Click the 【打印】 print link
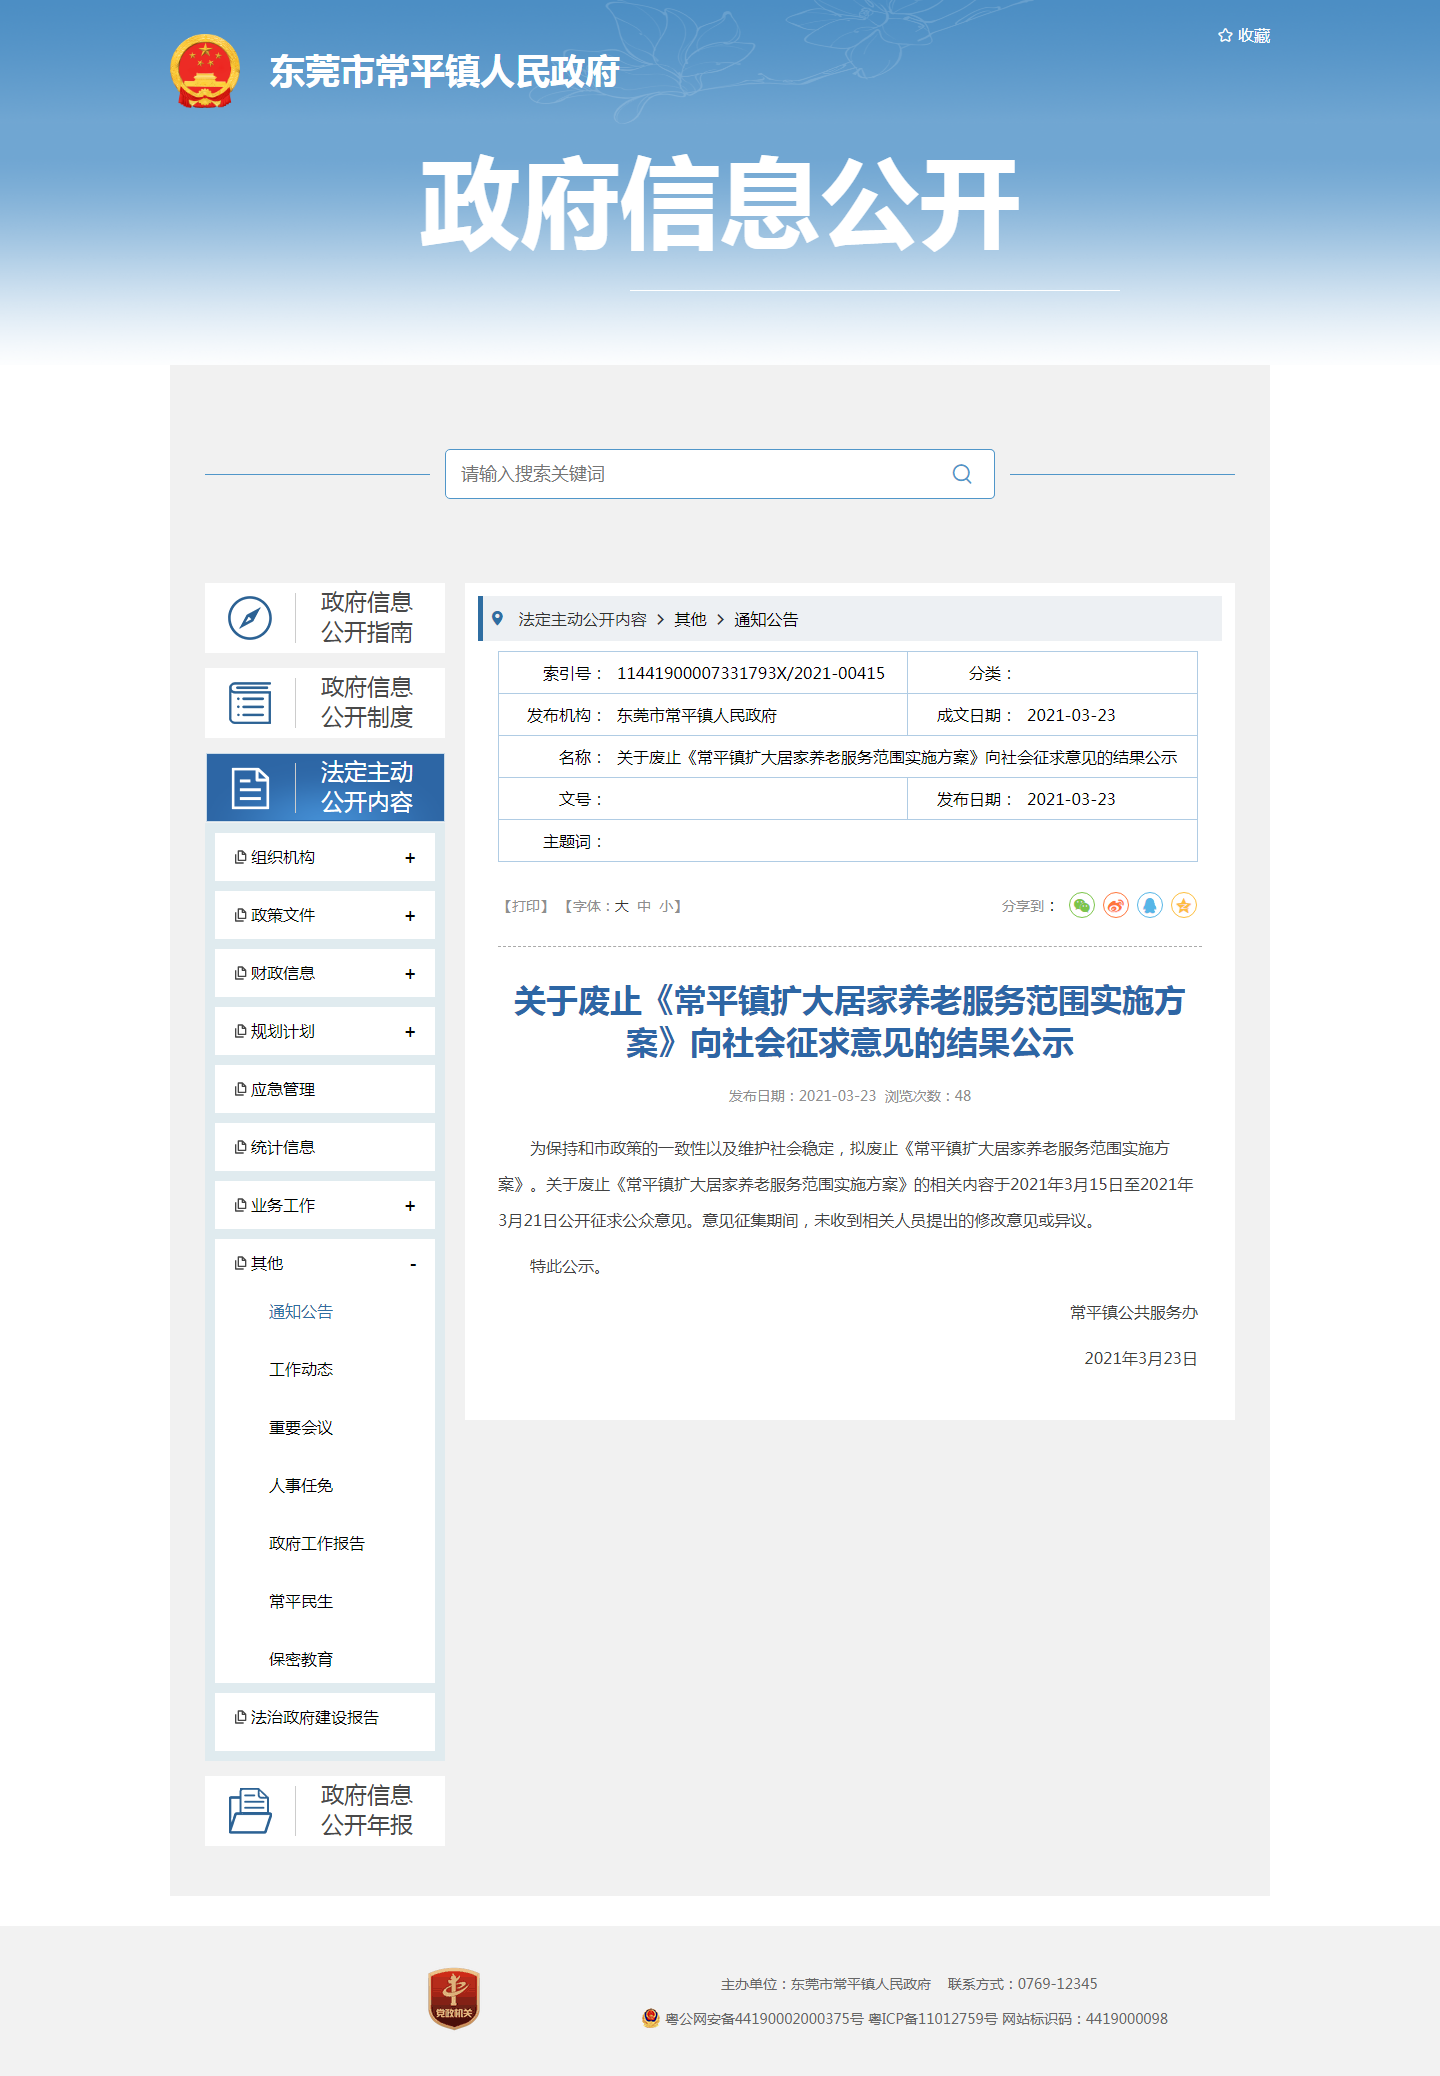The width and height of the screenshot is (1440, 2076). pos(525,906)
